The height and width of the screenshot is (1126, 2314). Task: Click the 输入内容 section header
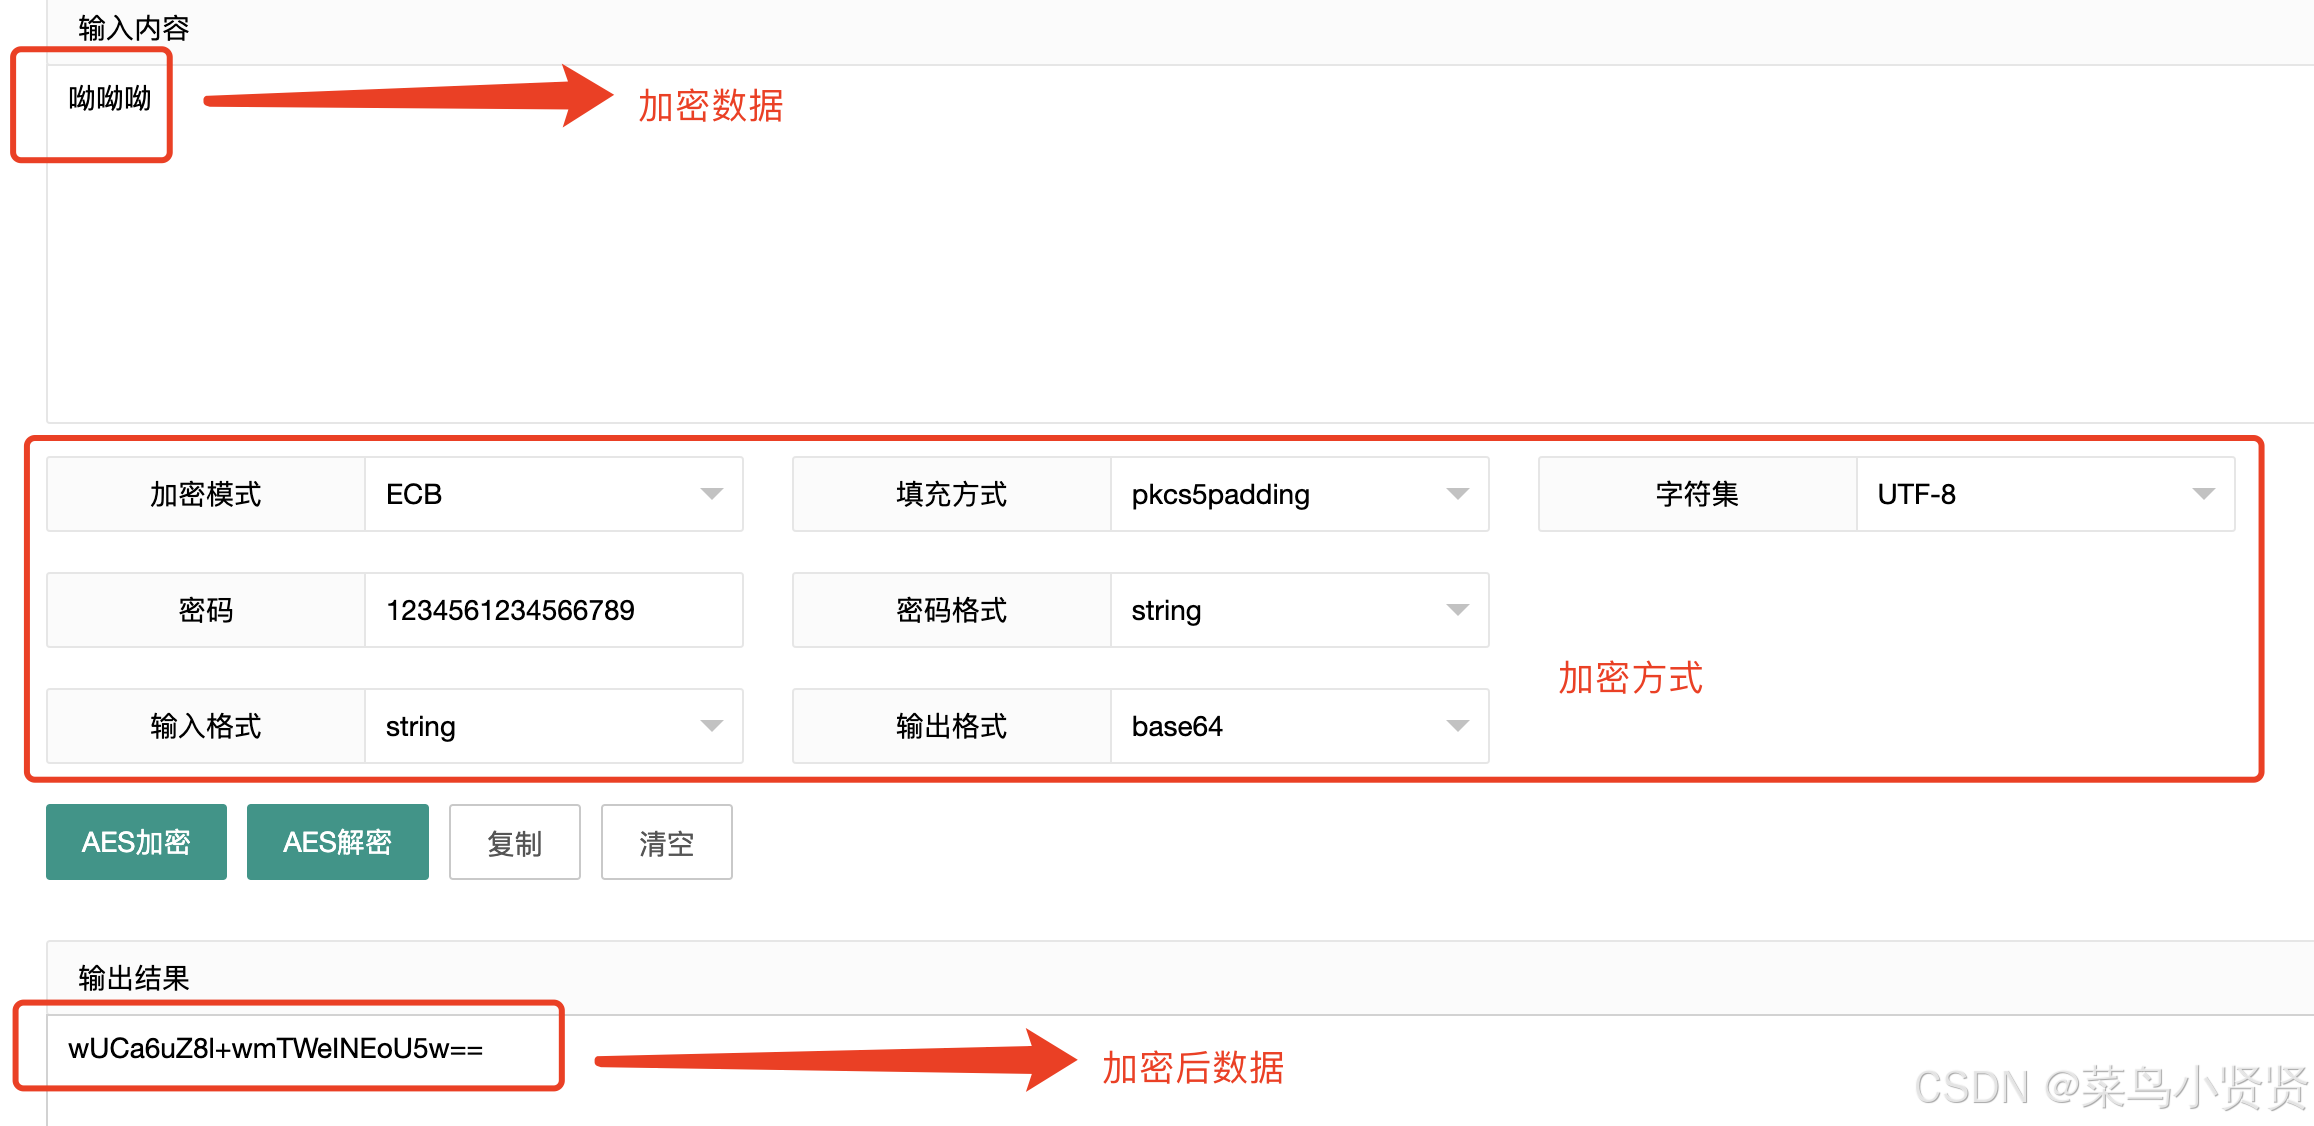pos(131,28)
